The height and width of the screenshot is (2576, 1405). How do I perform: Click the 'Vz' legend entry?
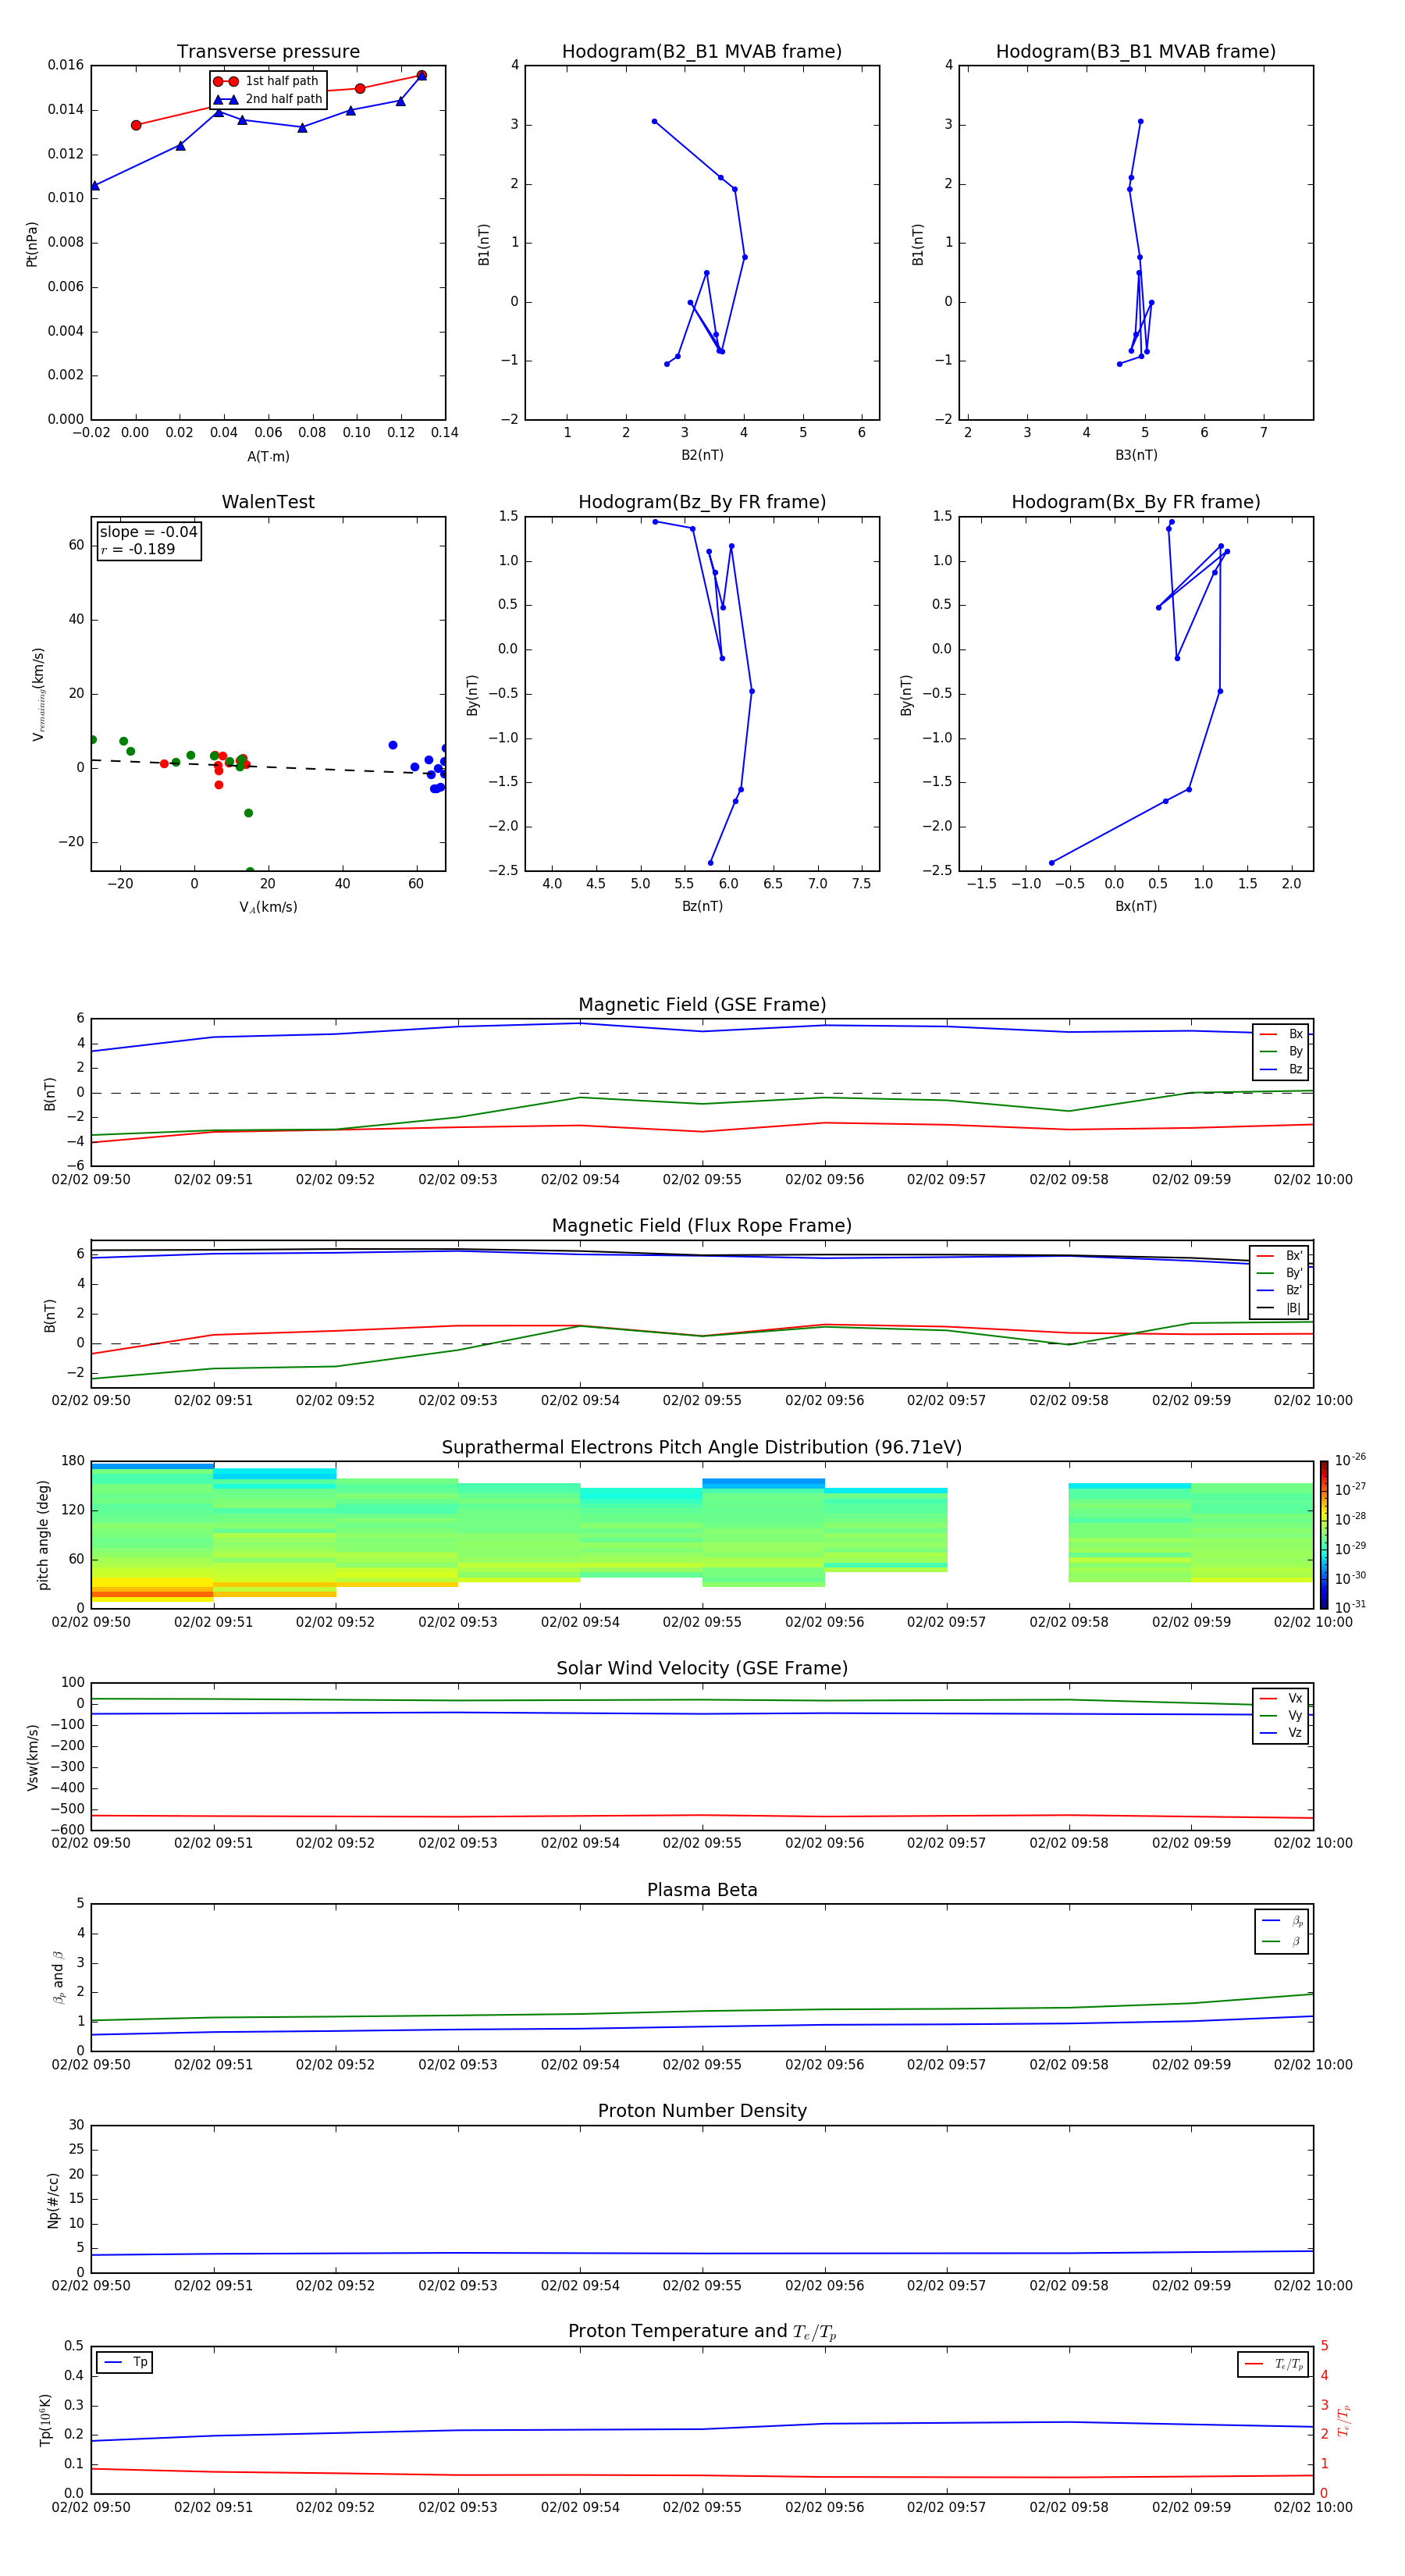point(1282,1733)
